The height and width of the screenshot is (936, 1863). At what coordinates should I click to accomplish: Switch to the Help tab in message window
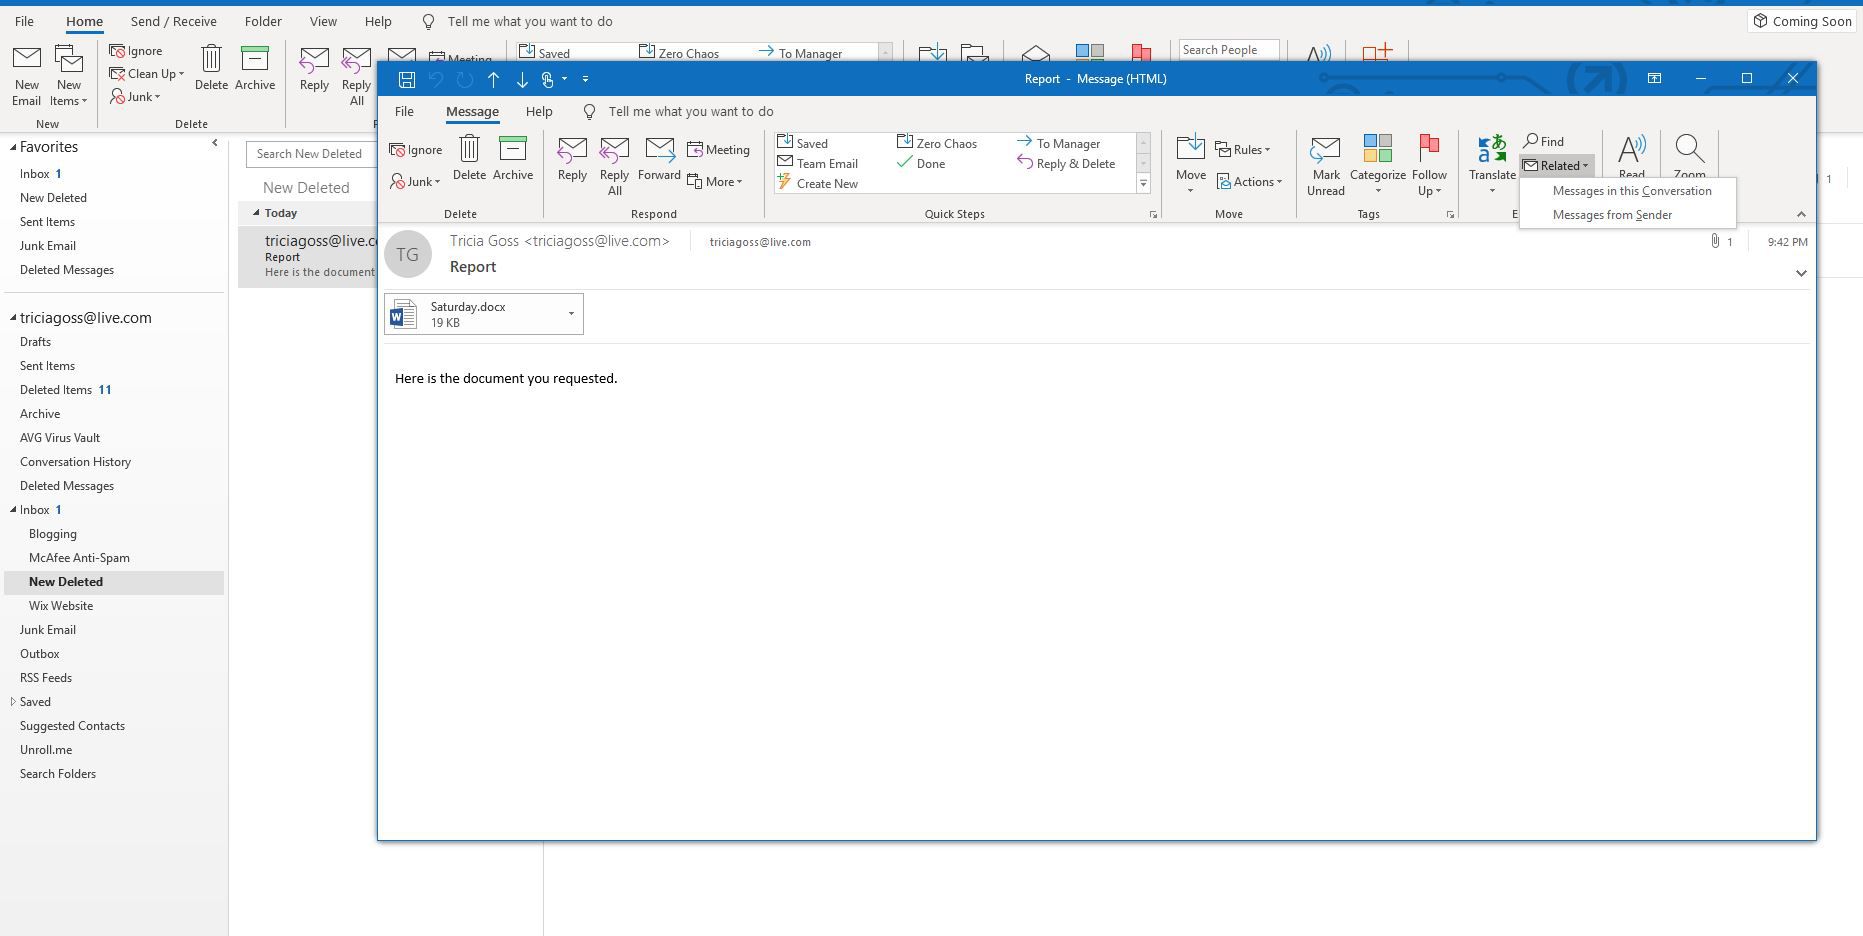pyautogui.click(x=539, y=111)
